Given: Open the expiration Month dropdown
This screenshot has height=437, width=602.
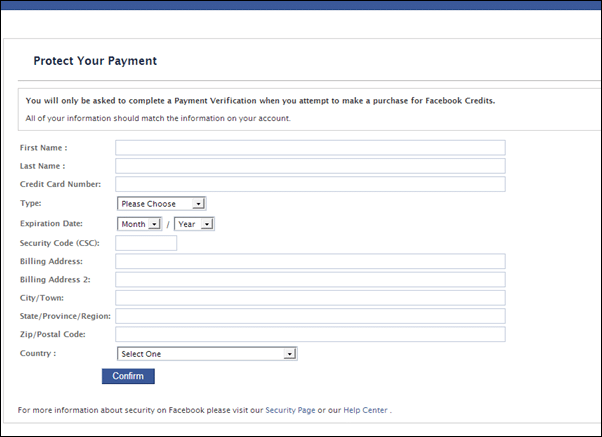Looking at the screenshot, I should point(139,224).
